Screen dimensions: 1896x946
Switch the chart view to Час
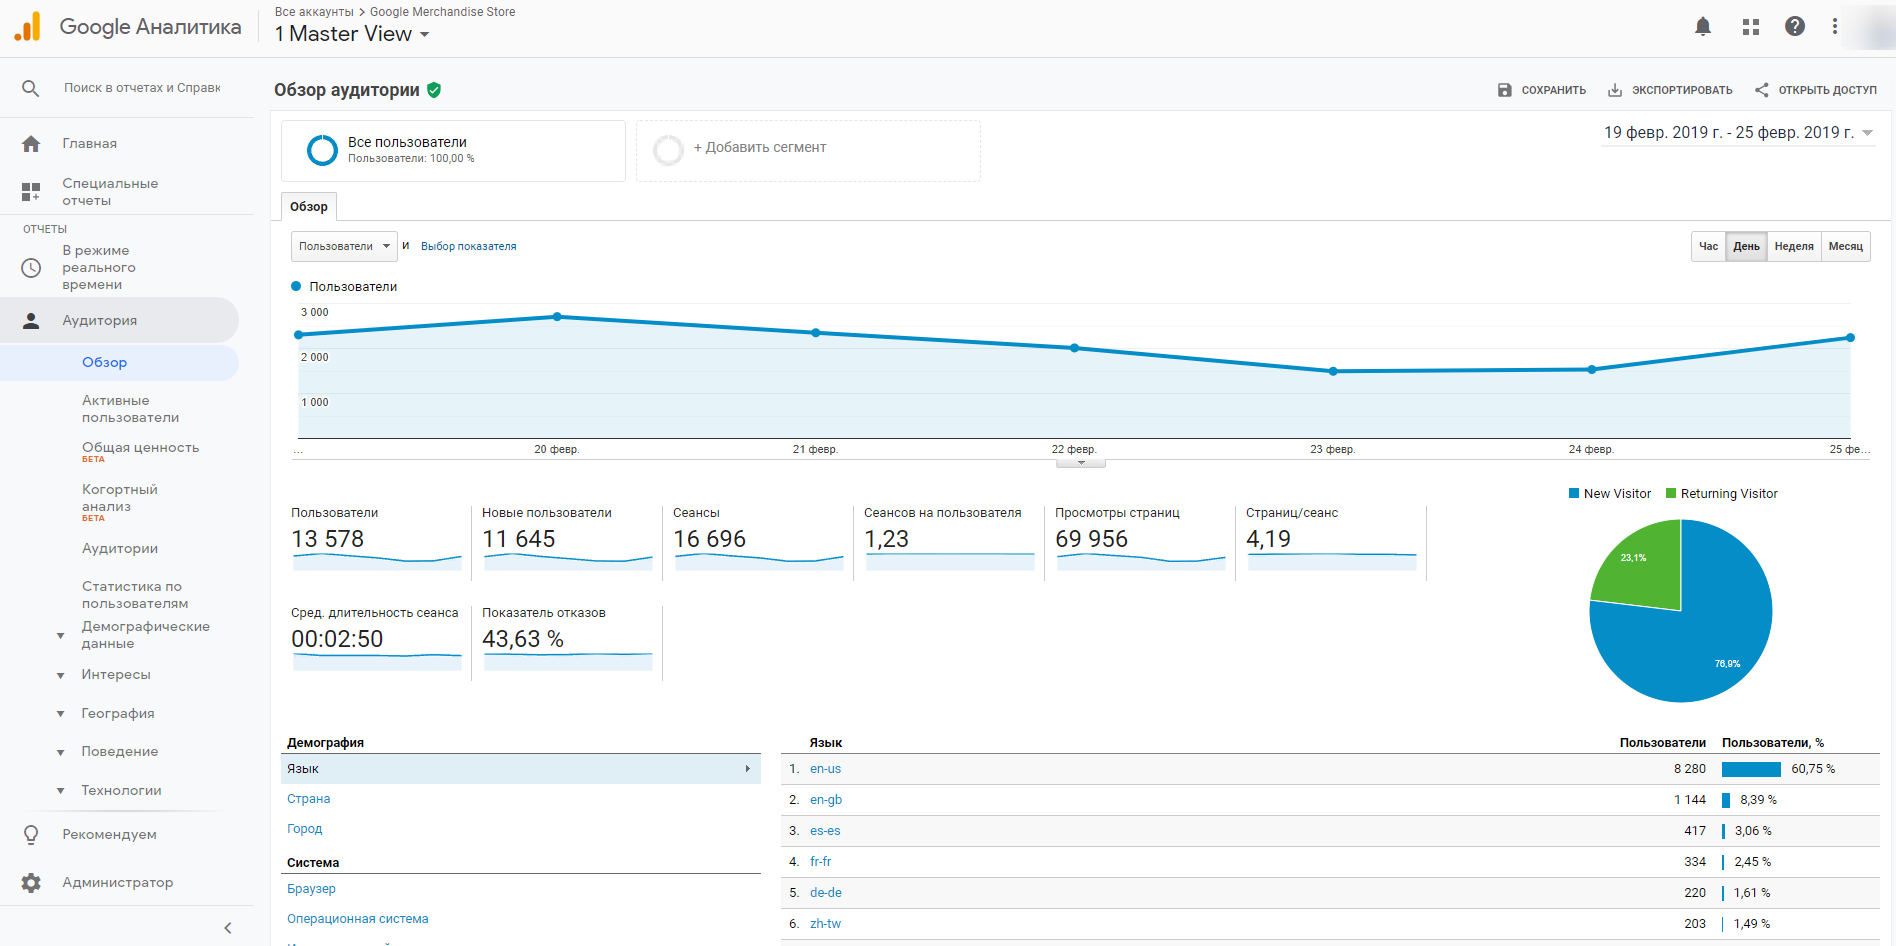(1708, 246)
